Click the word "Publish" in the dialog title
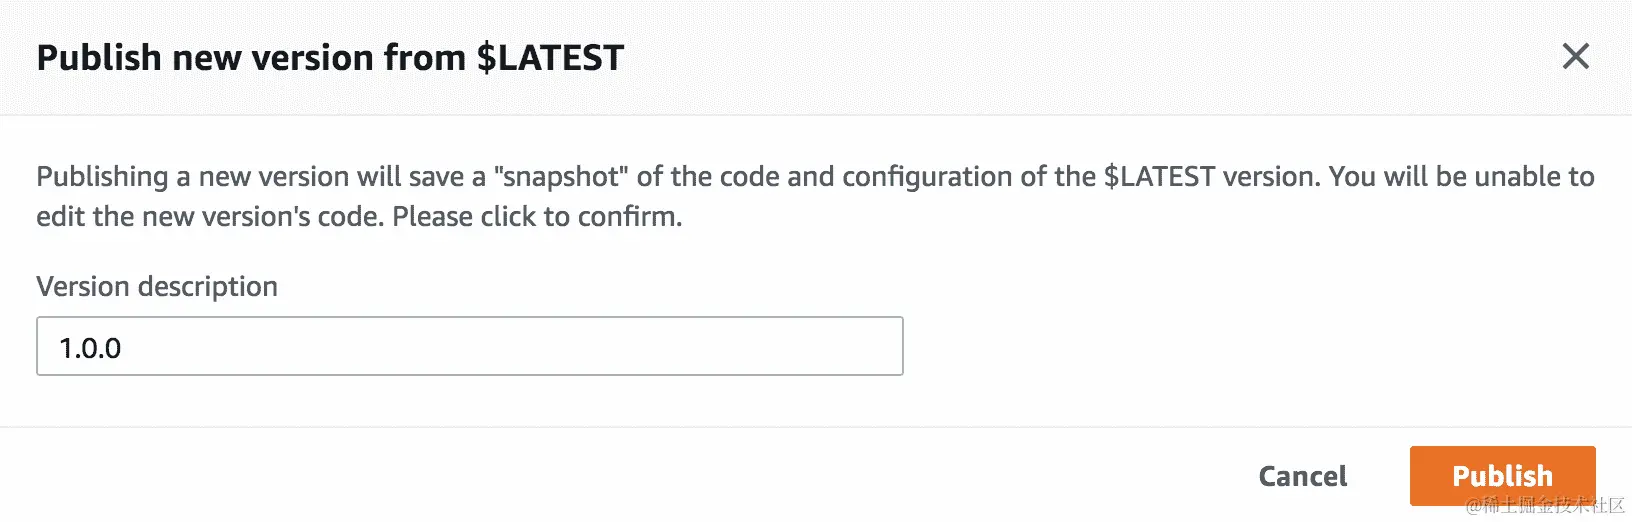This screenshot has width=1632, height=522. click(x=99, y=58)
